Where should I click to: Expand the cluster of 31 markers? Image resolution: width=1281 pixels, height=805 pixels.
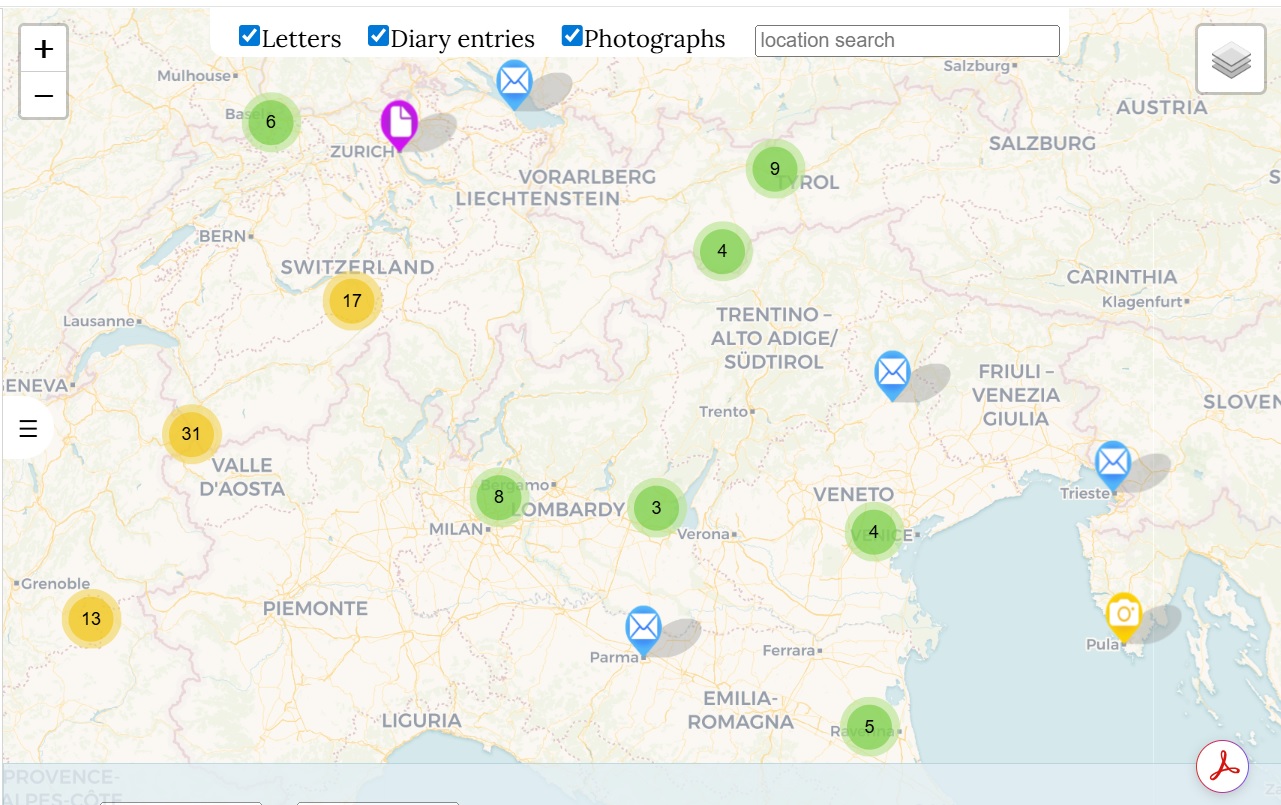[x=191, y=434]
